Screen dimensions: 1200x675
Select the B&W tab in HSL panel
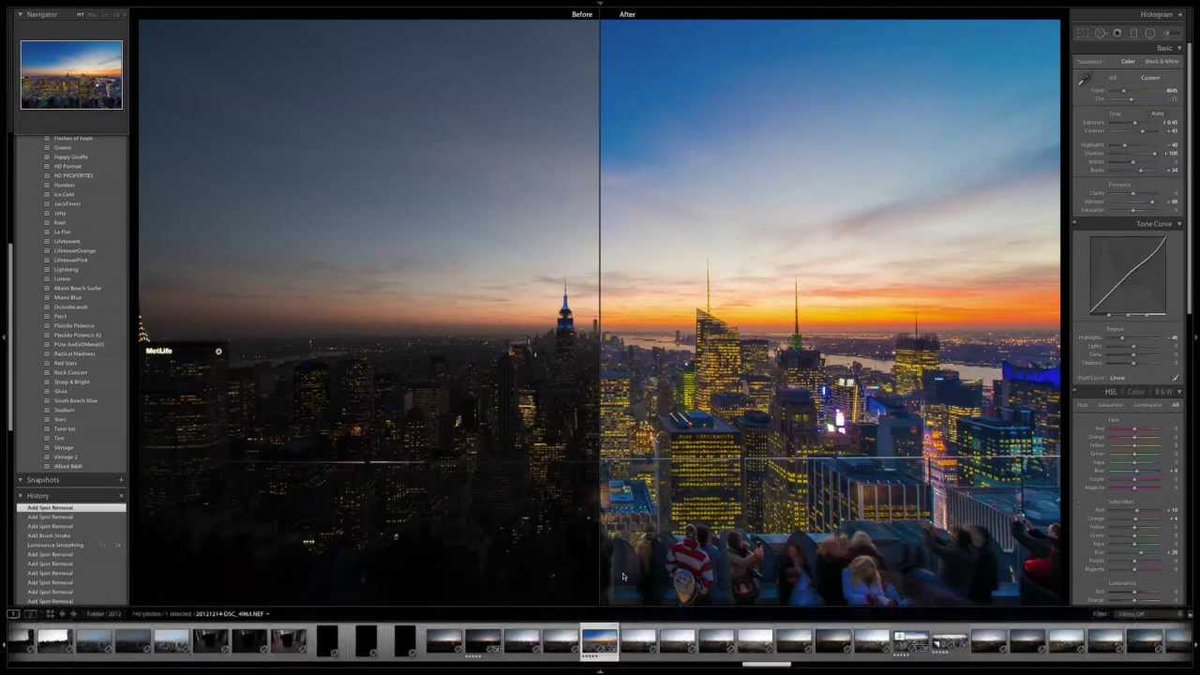(1163, 392)
